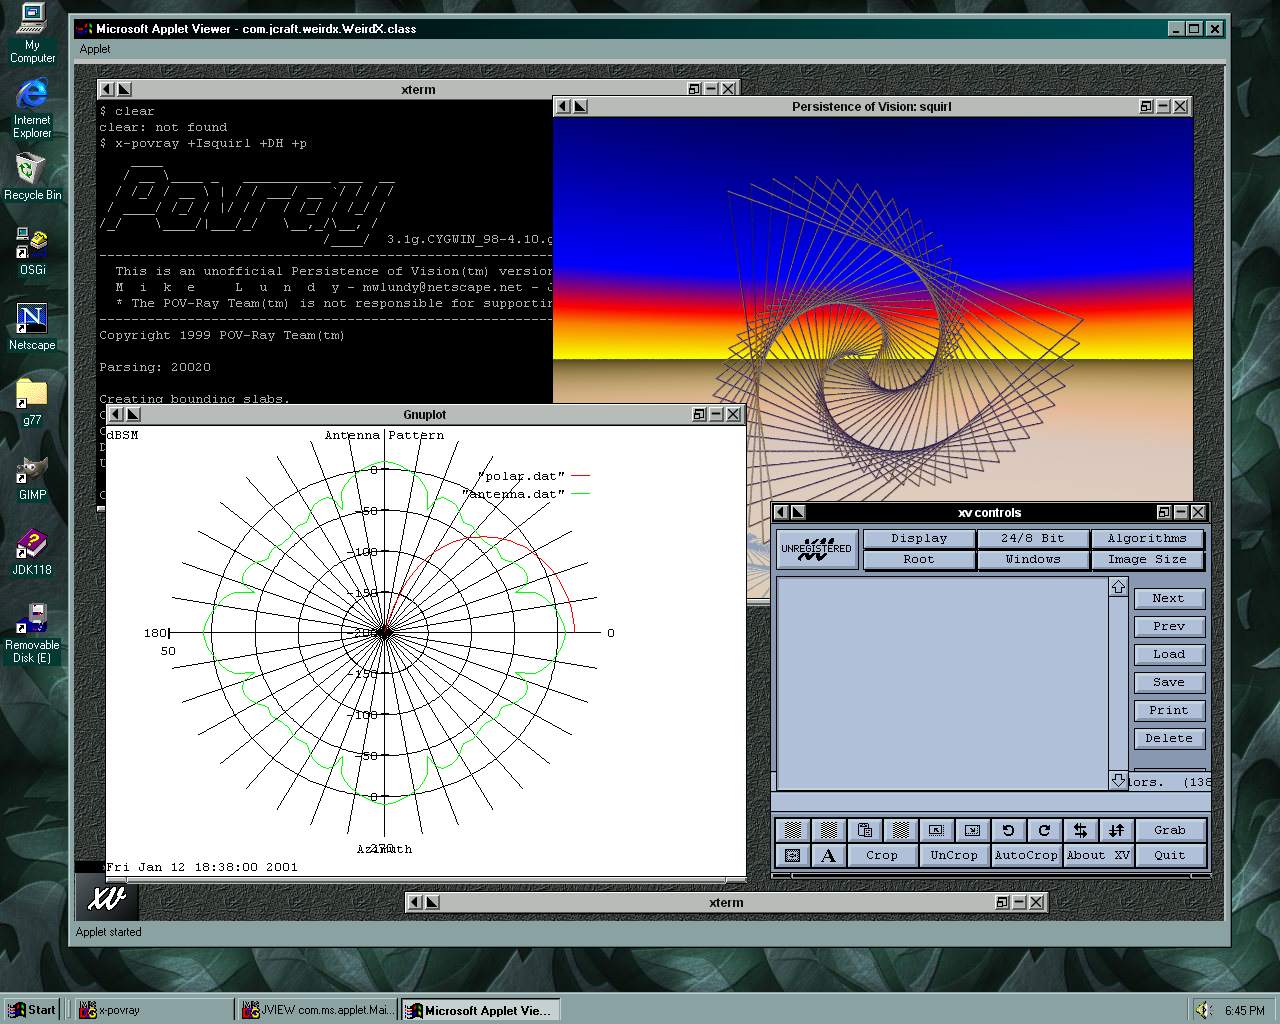1280x1024 pixels.
Task: Open the Applet menu
Action: (95, 49)
